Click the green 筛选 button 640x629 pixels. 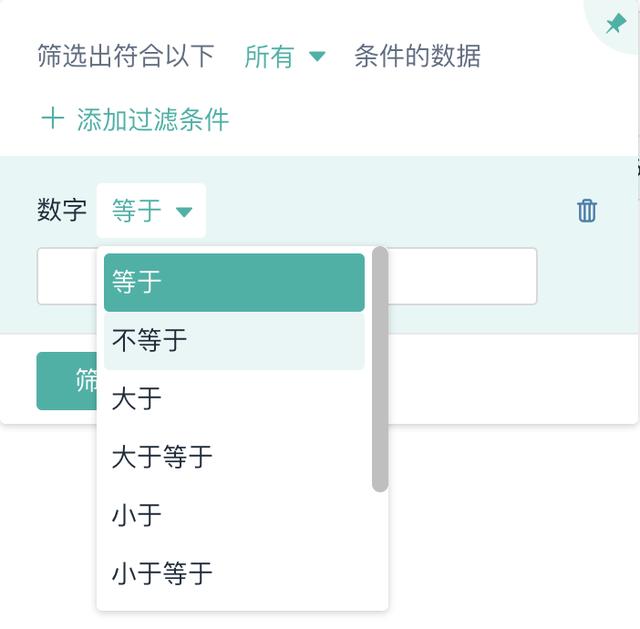(x=66, y=381)
